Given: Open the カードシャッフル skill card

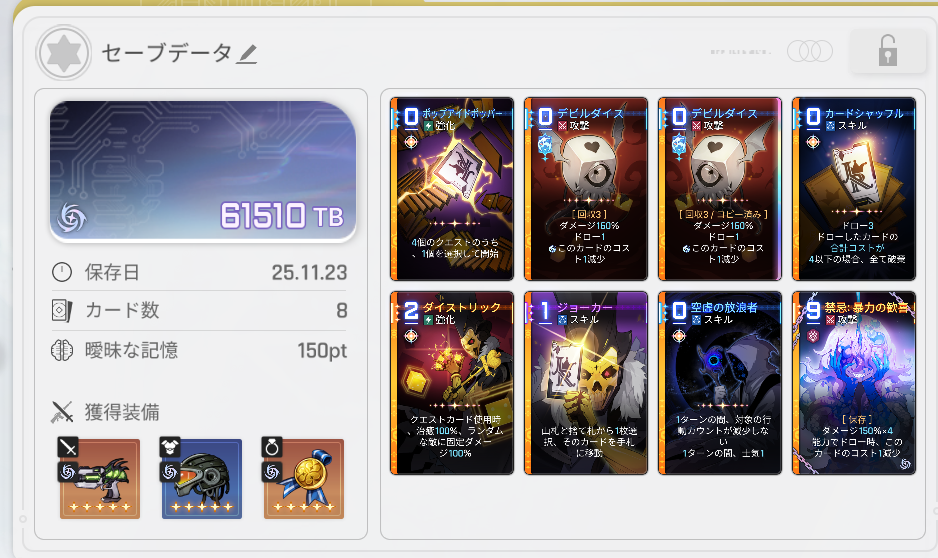Looking at the screenshot, I should click(x=854, y=189).
